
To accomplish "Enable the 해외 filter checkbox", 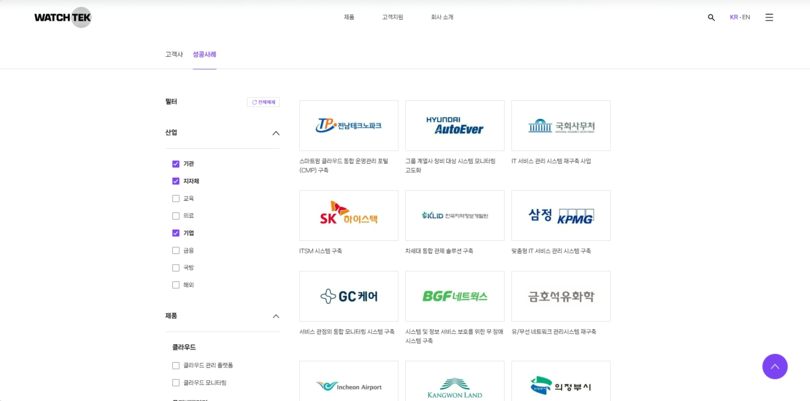I will click(176, 285).
